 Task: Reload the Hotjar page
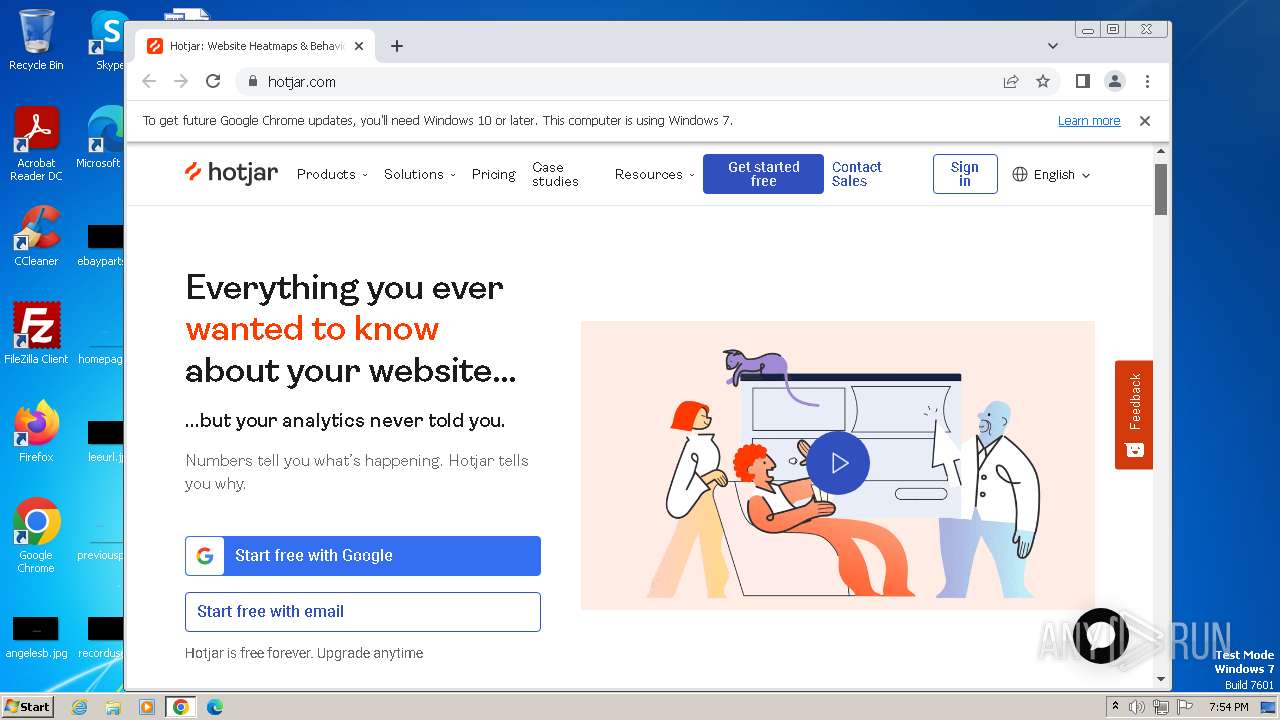coord(213,81)
